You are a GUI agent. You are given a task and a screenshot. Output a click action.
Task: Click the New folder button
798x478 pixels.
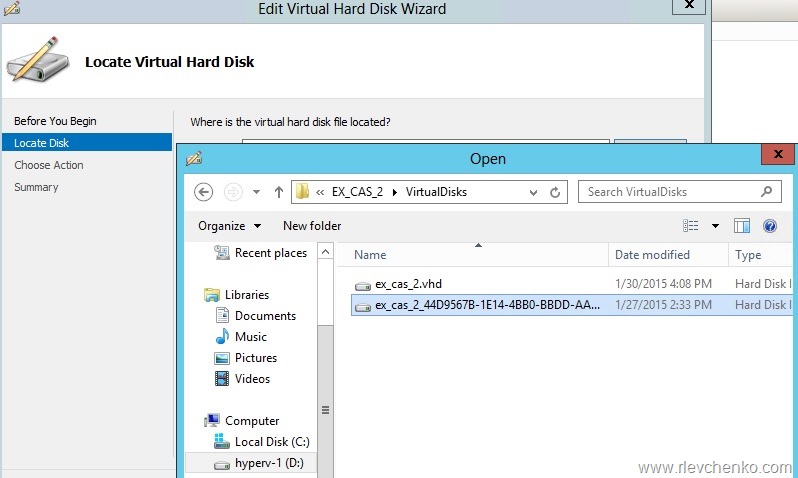(312, 226)
